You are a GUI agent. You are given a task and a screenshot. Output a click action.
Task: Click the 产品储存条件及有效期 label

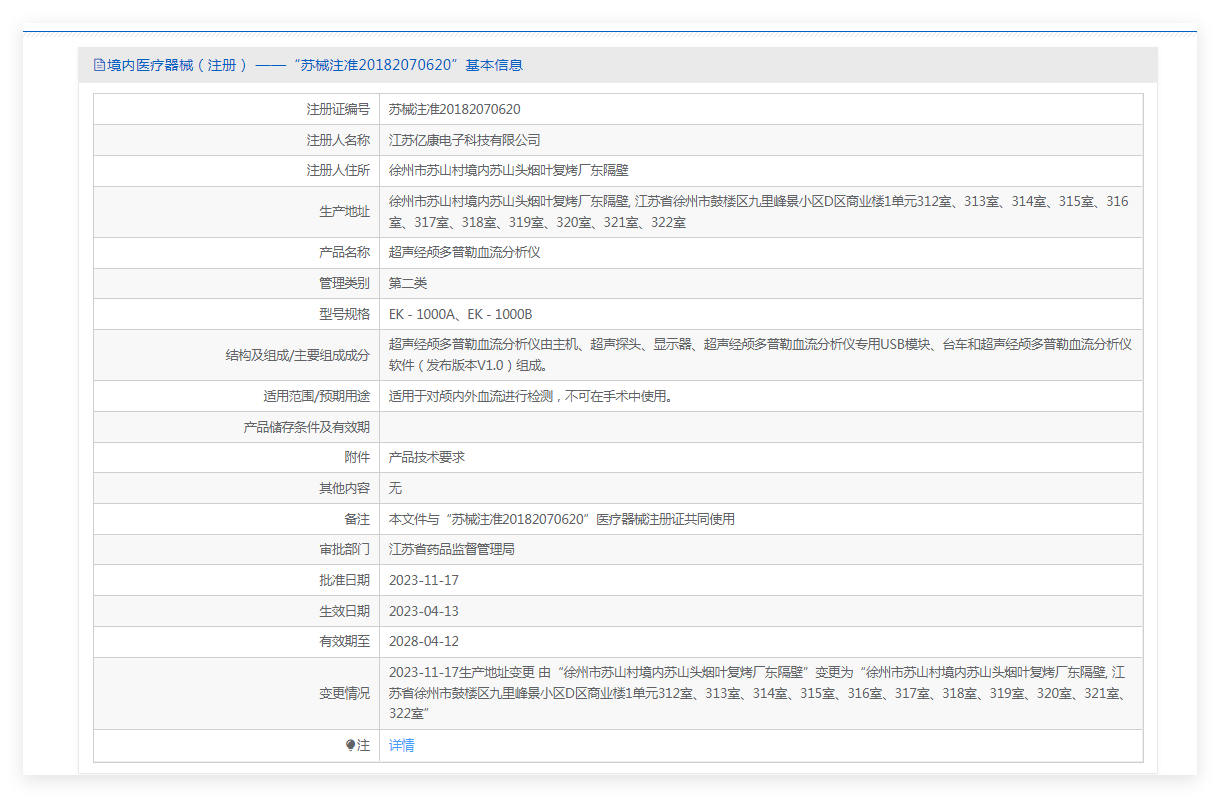click(306, 427)
